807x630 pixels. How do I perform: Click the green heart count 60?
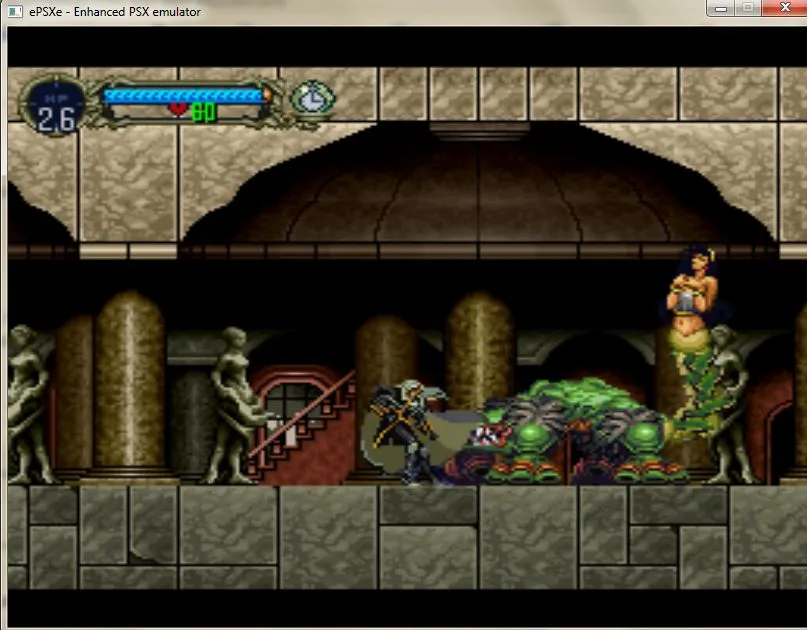pos(203,112)
